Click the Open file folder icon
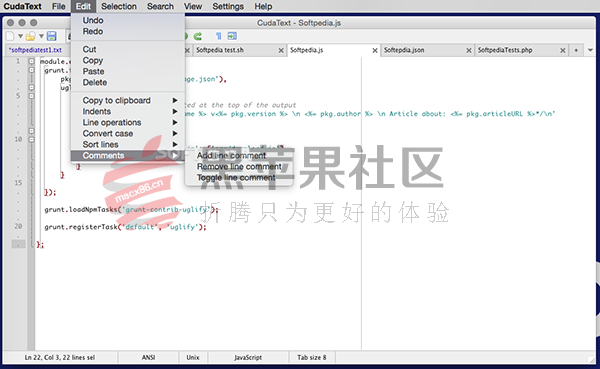This screenshot has height=369, width=600. [x=31, y=36]
